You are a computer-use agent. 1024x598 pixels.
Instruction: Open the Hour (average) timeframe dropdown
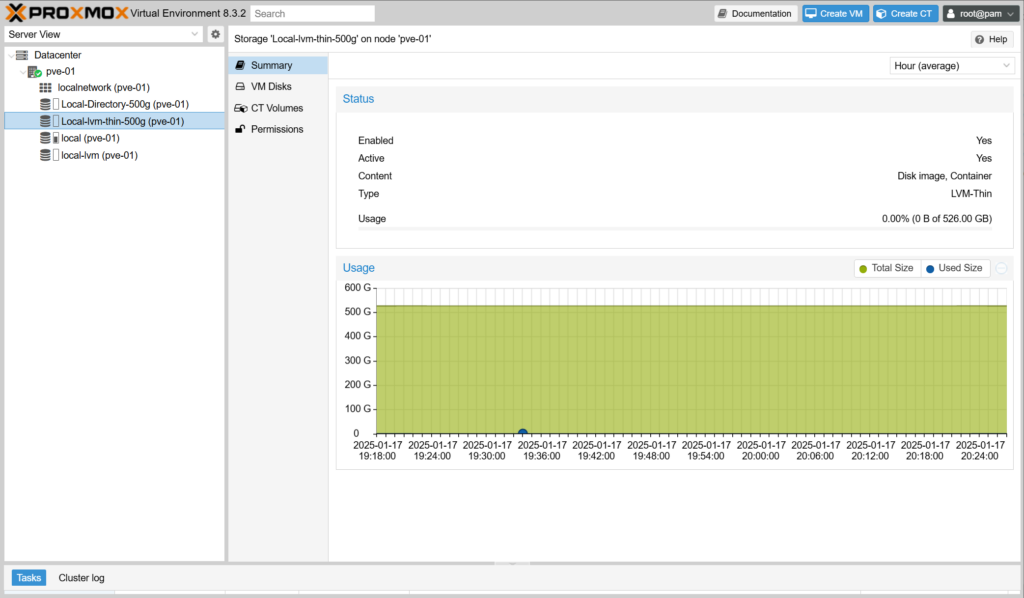[952, 65]
